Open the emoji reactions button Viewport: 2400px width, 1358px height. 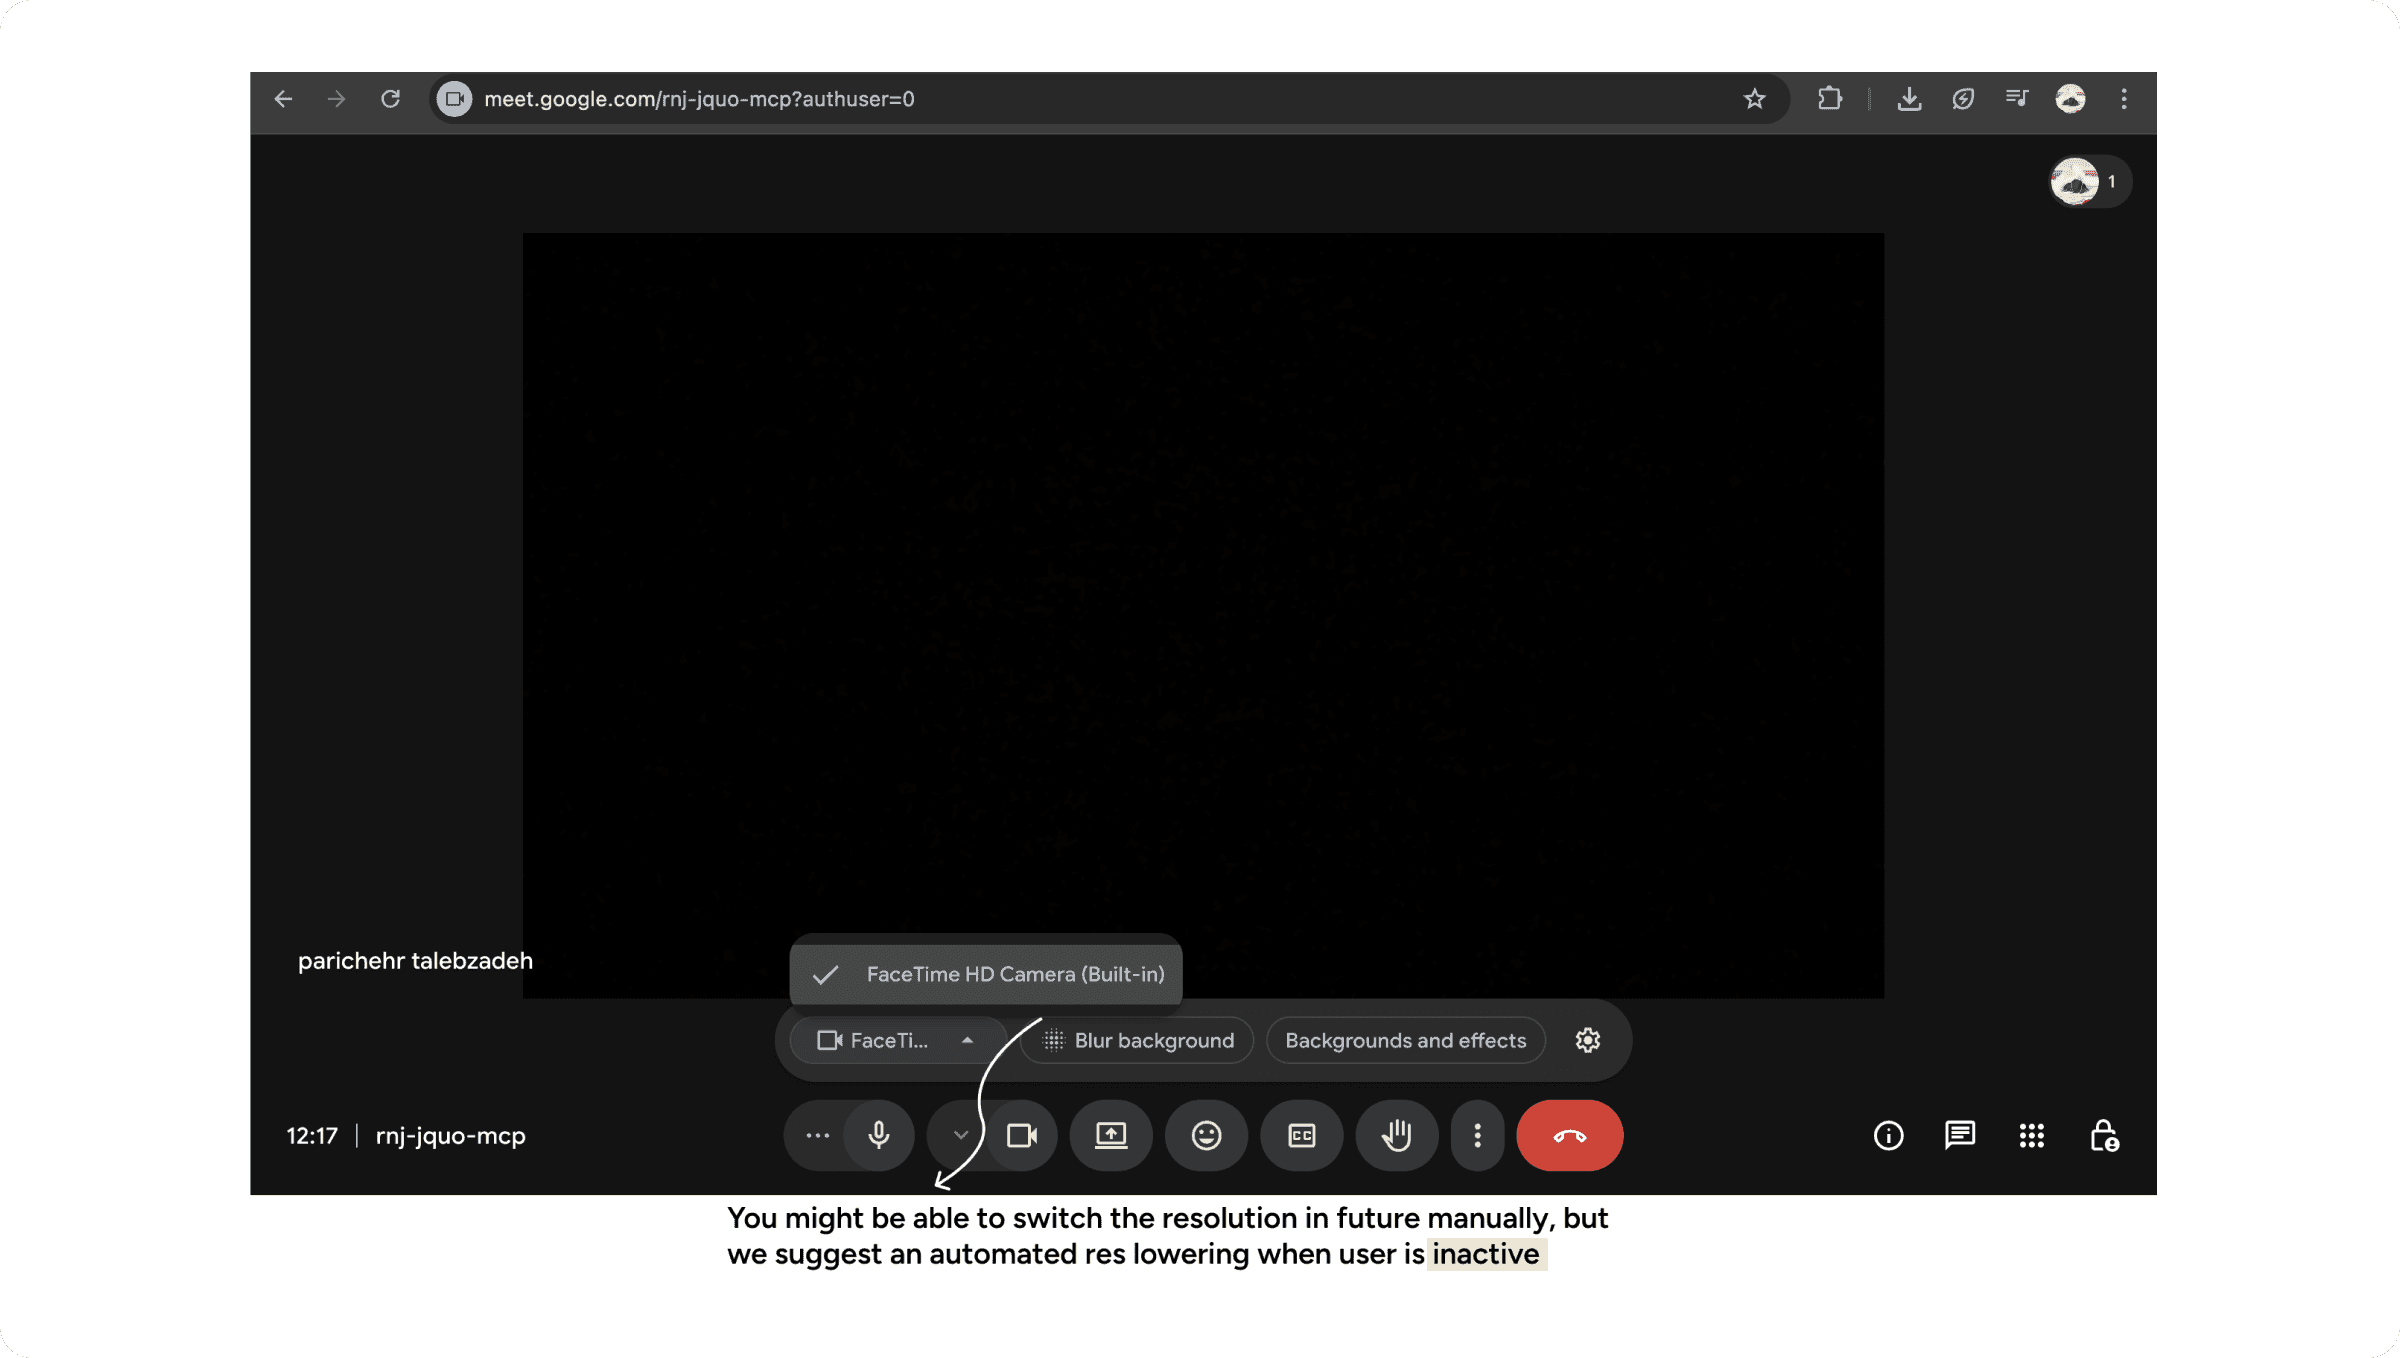coord(1206,1135)
